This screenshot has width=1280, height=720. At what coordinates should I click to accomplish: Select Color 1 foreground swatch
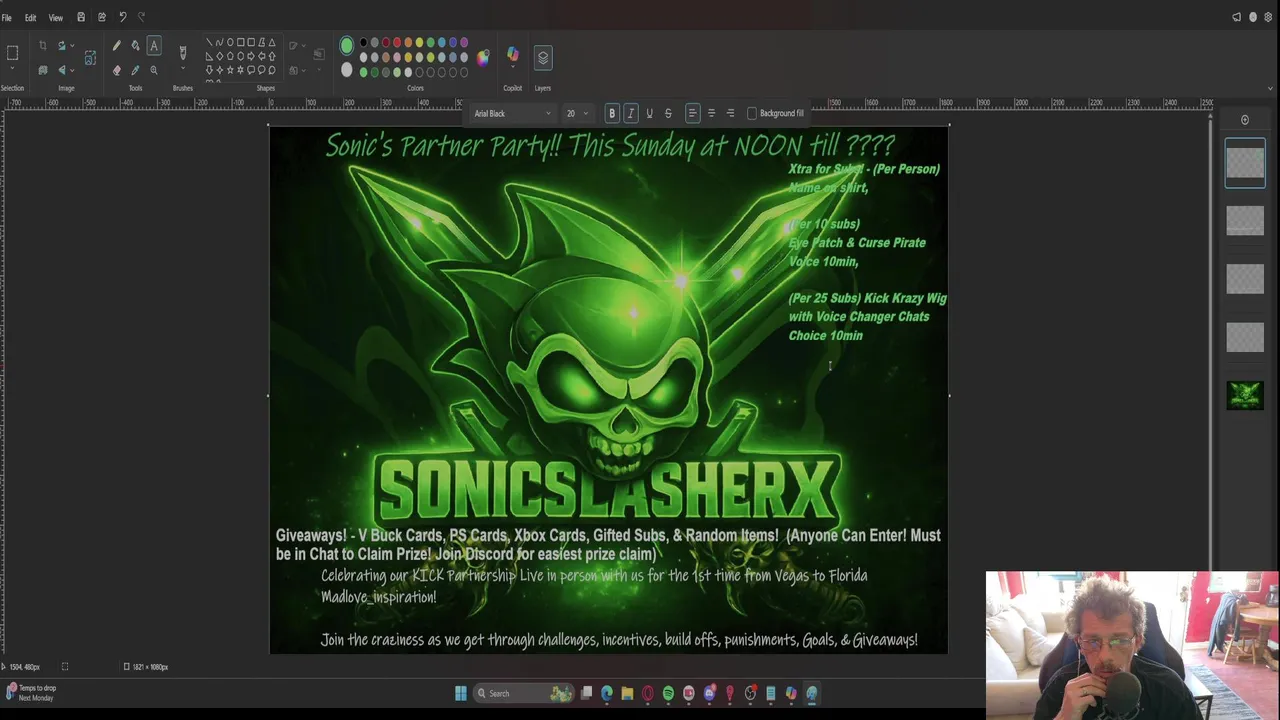(x=346, y=45)
